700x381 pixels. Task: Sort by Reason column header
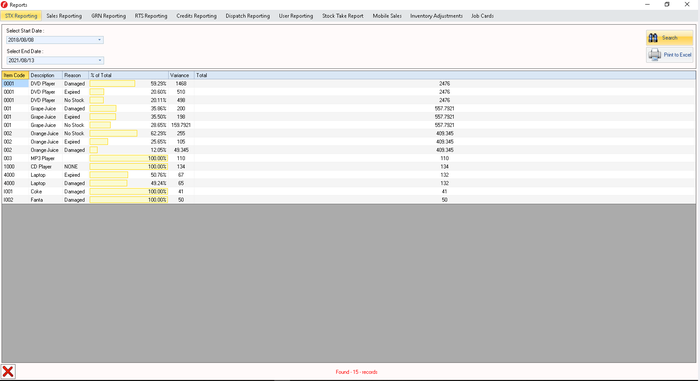(75, 75)
